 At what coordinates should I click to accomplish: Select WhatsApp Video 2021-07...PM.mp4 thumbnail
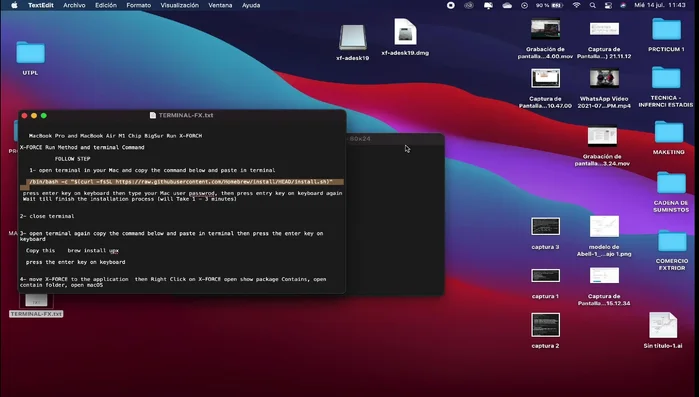point(604,78)
